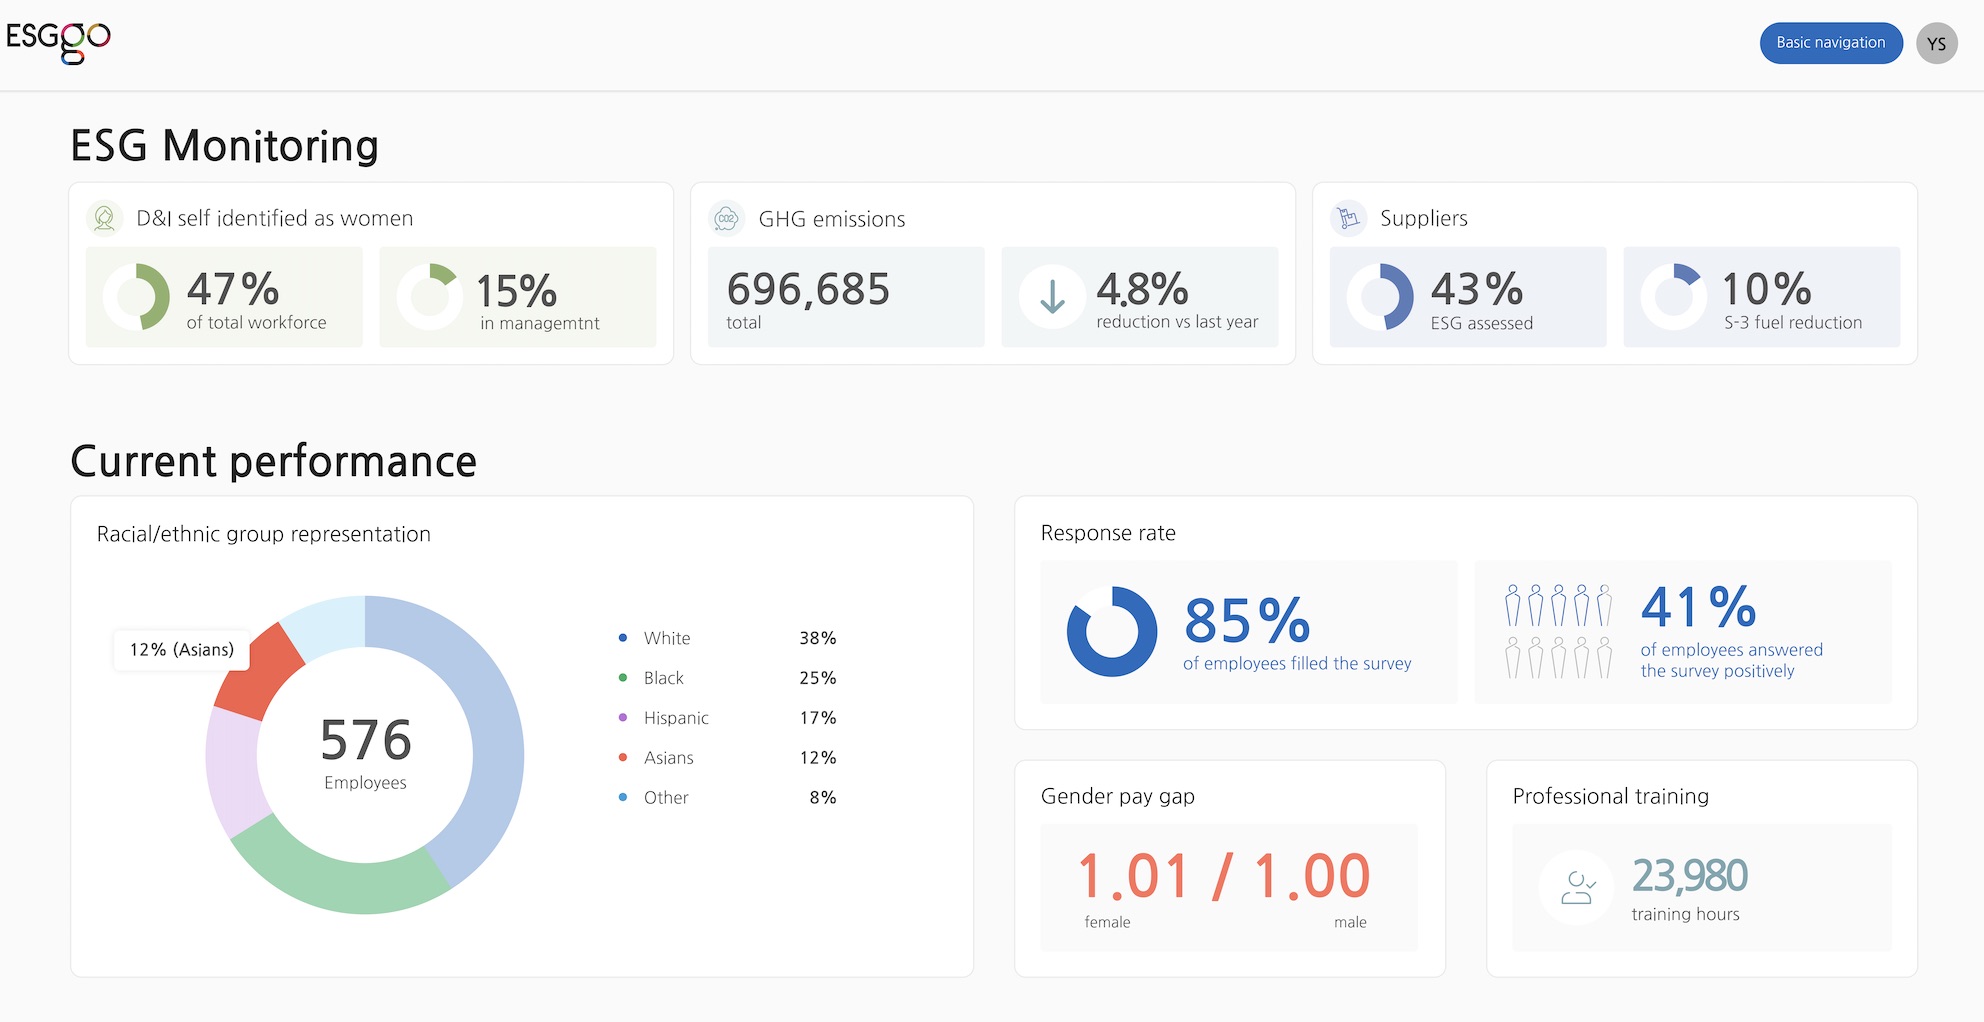The image size is (1984, 1022).
Task: Click the 85% survey response donut chart
Action: pos(1111,631)
